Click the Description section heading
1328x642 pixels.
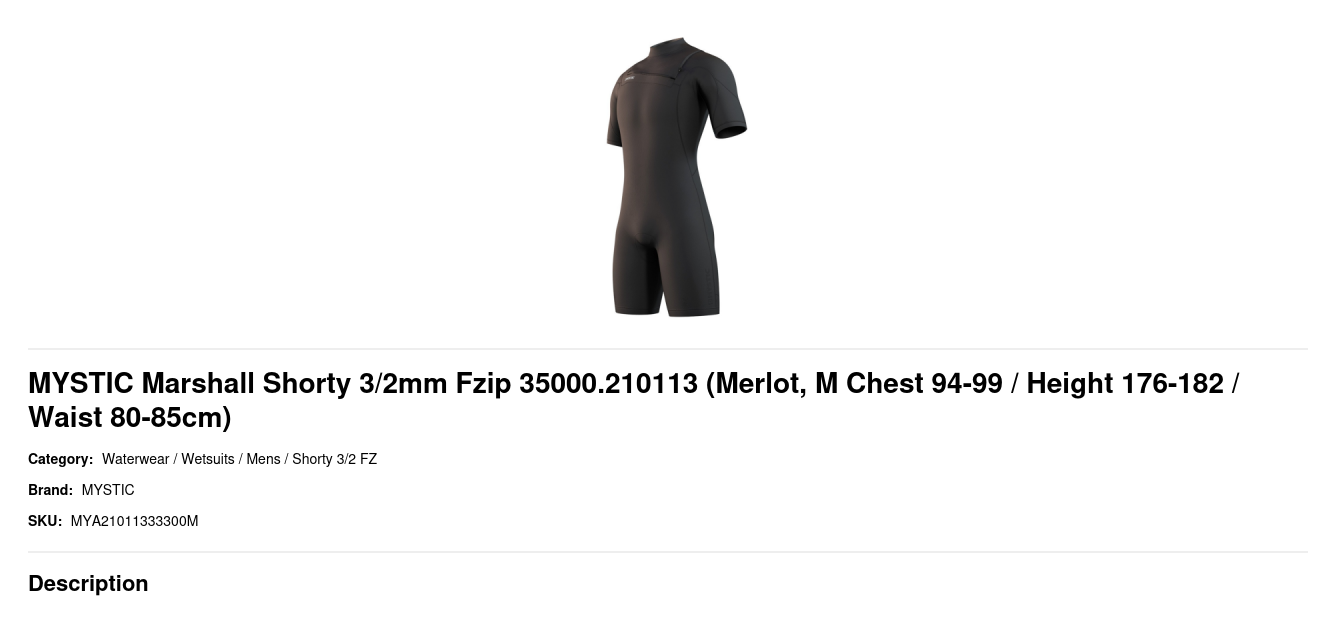click(x=88, y=583)
